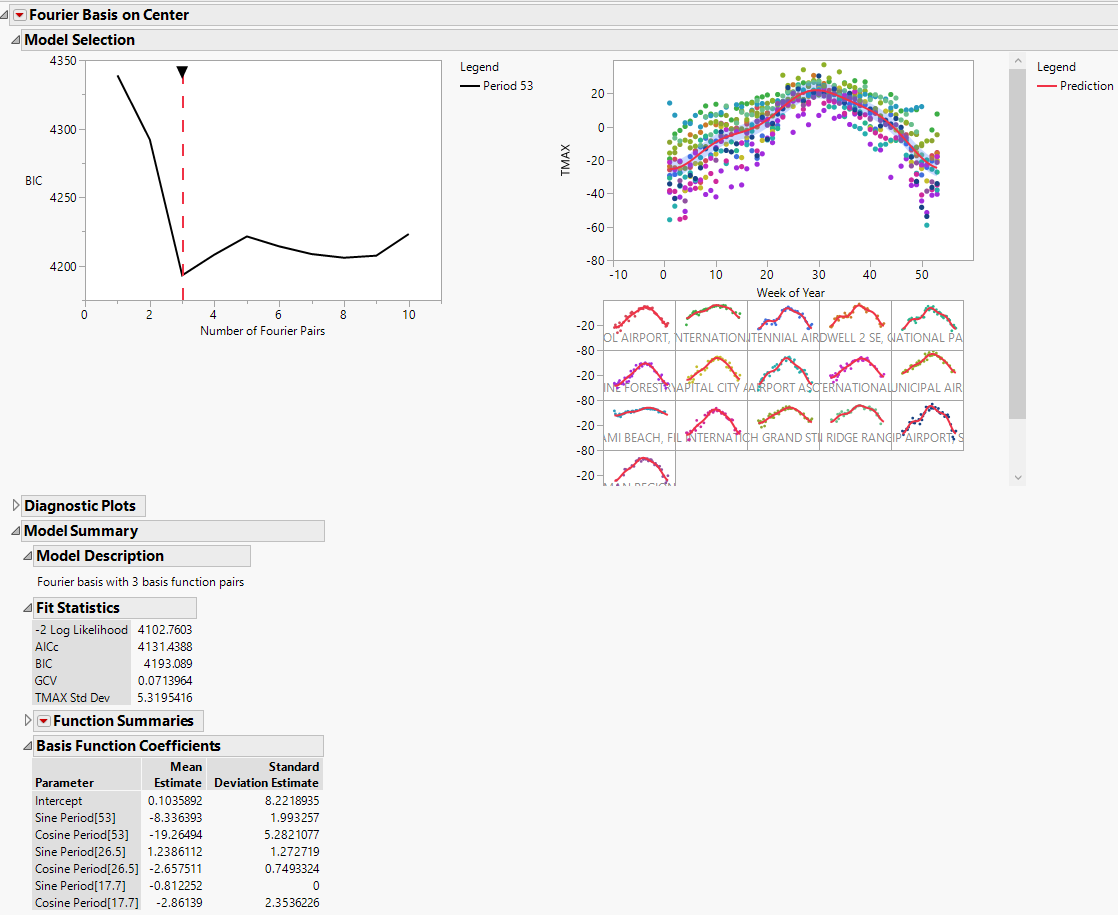Click the scroll up arrow of the plot scrollbar

(x=1017, y=61)
